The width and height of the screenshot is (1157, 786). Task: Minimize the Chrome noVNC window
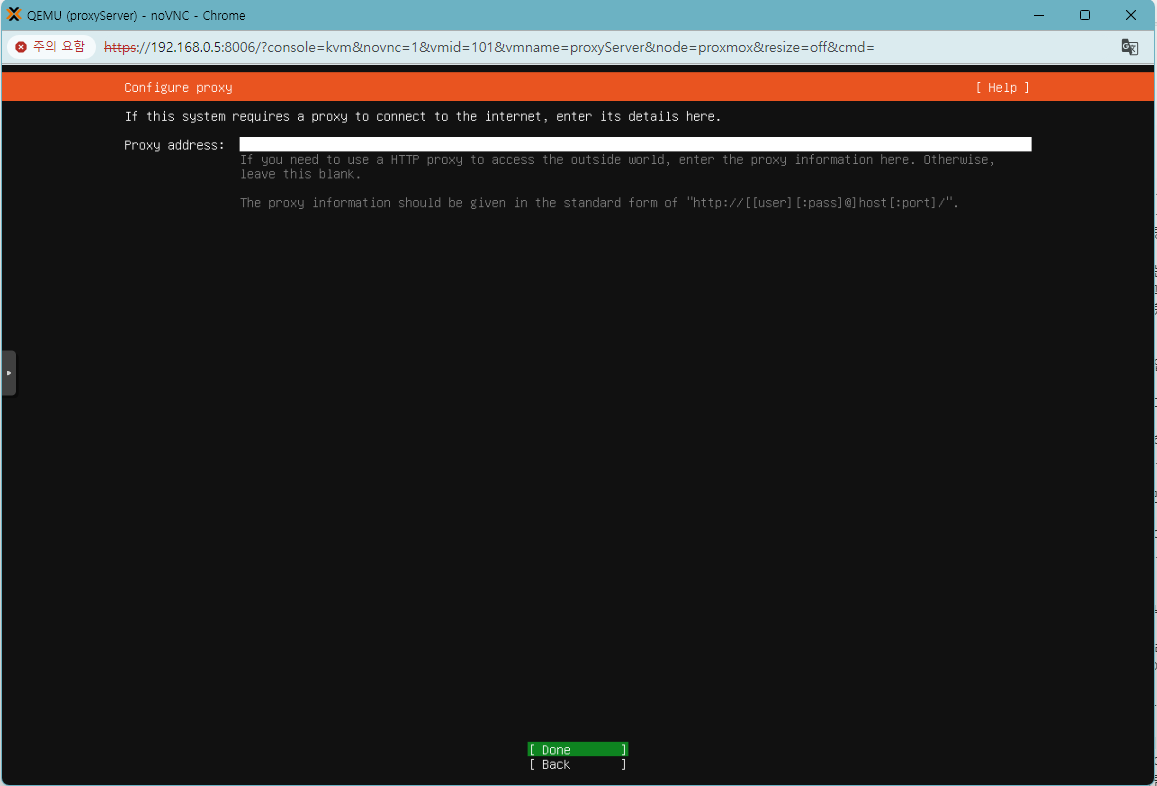point(1039,15)
